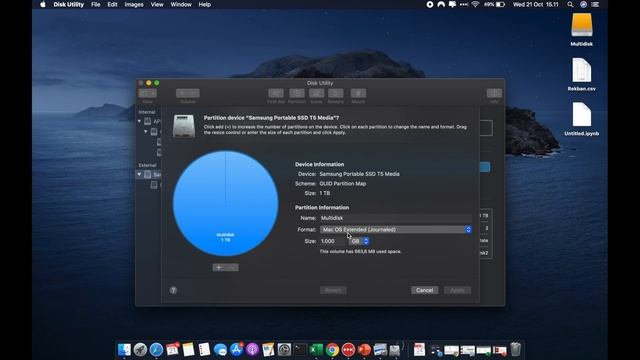640x360 pixels.
Task: Collapse the first Internal disk disclosure triangle
Action: point(140,121)
